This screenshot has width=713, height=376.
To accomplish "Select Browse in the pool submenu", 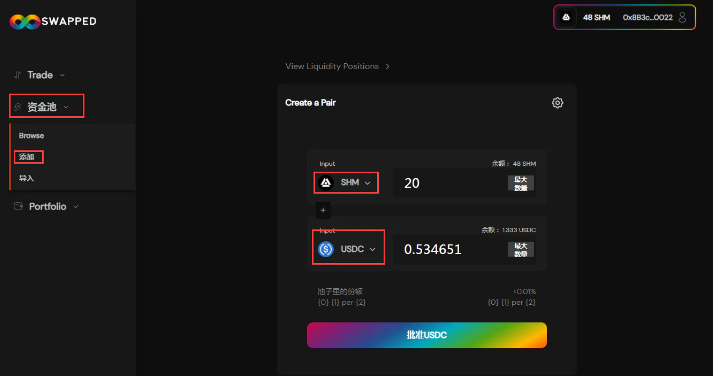I will coord(31,135).
